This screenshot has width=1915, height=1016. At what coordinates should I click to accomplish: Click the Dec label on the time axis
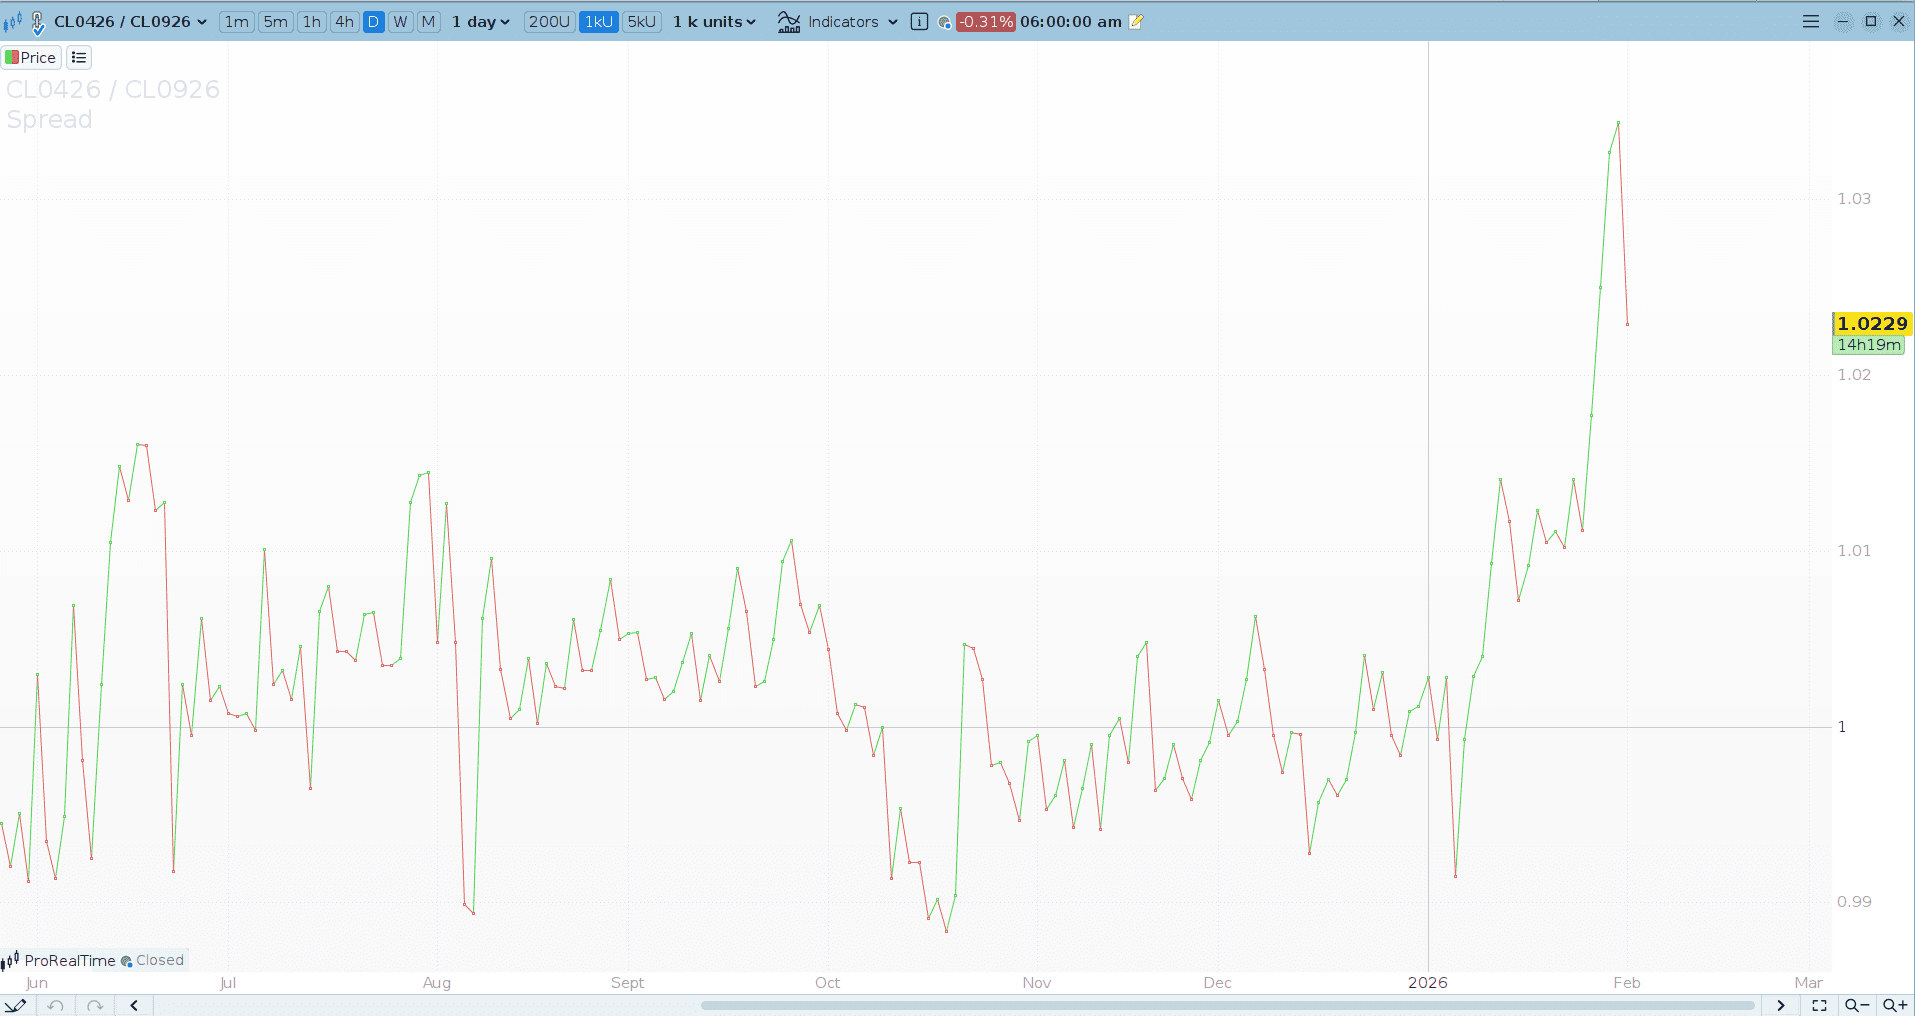click(x=1218, y=983)
